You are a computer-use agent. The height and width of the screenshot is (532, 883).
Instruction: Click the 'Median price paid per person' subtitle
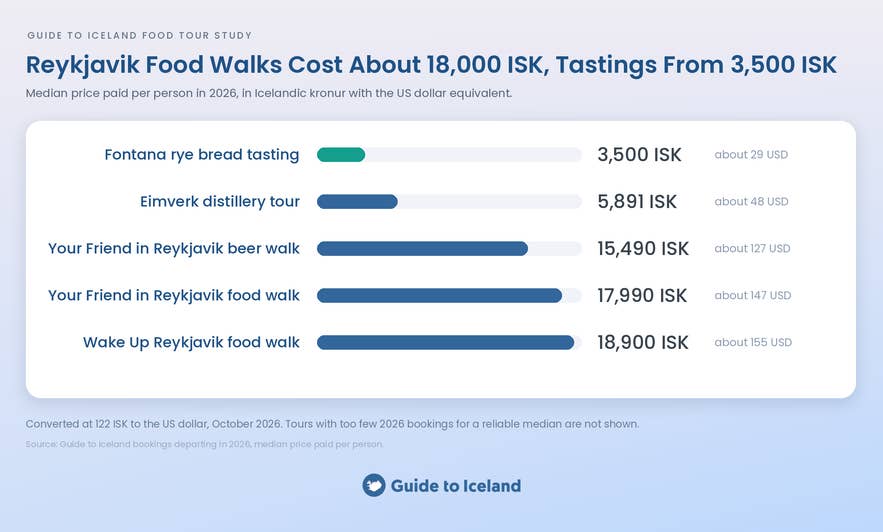269,93
